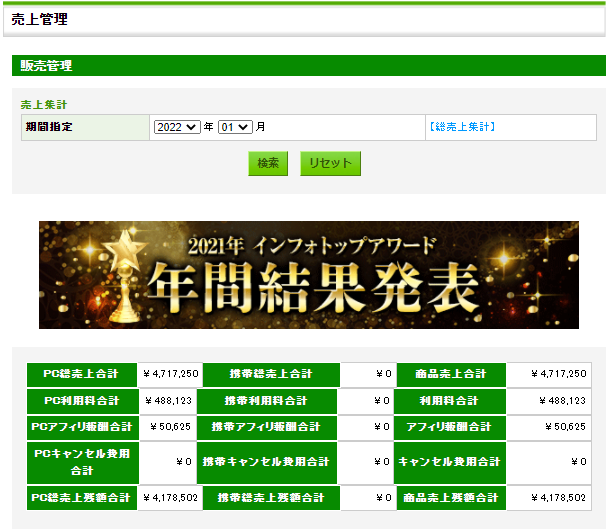Select the 携帯総売上合計 header cell
Image resolution: width=610 pixels, height=529 pixels.
[271, 374]
